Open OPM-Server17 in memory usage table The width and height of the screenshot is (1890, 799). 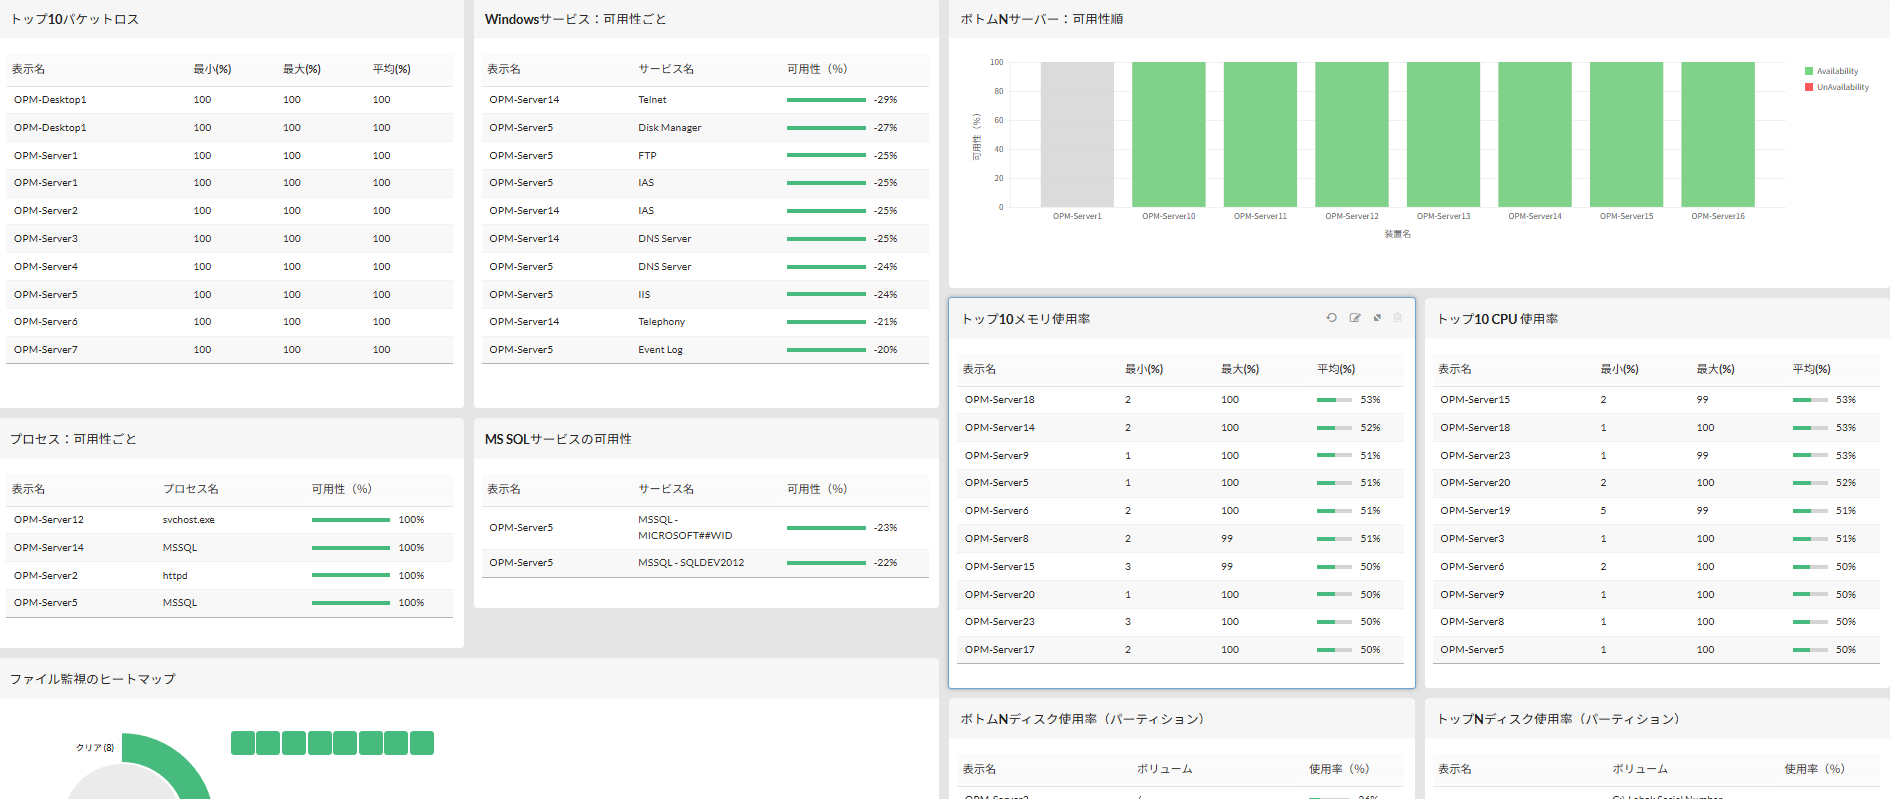1000,650
